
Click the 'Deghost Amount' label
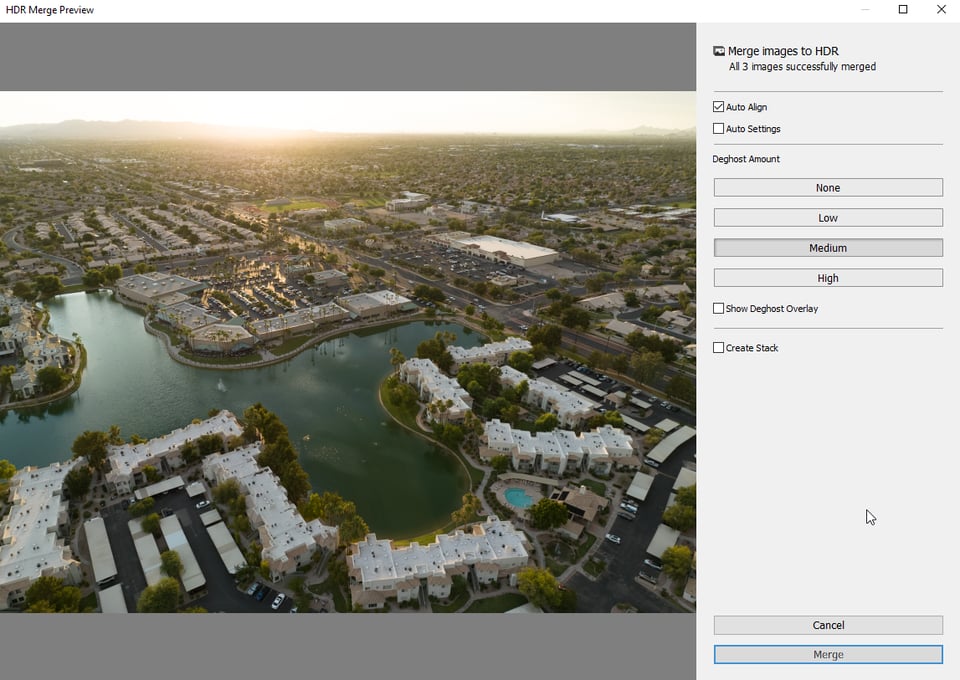pos(746,159)
